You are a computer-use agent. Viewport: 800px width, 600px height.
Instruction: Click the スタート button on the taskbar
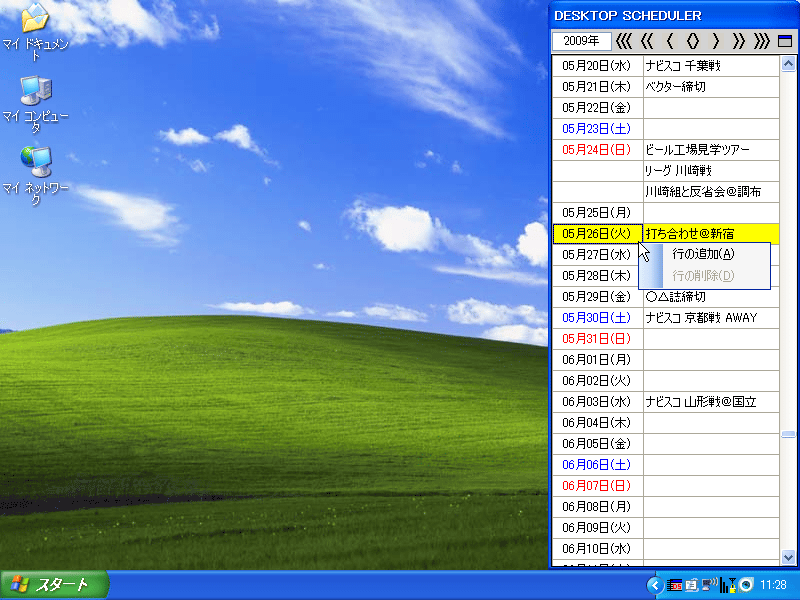(x=55, y=585)
